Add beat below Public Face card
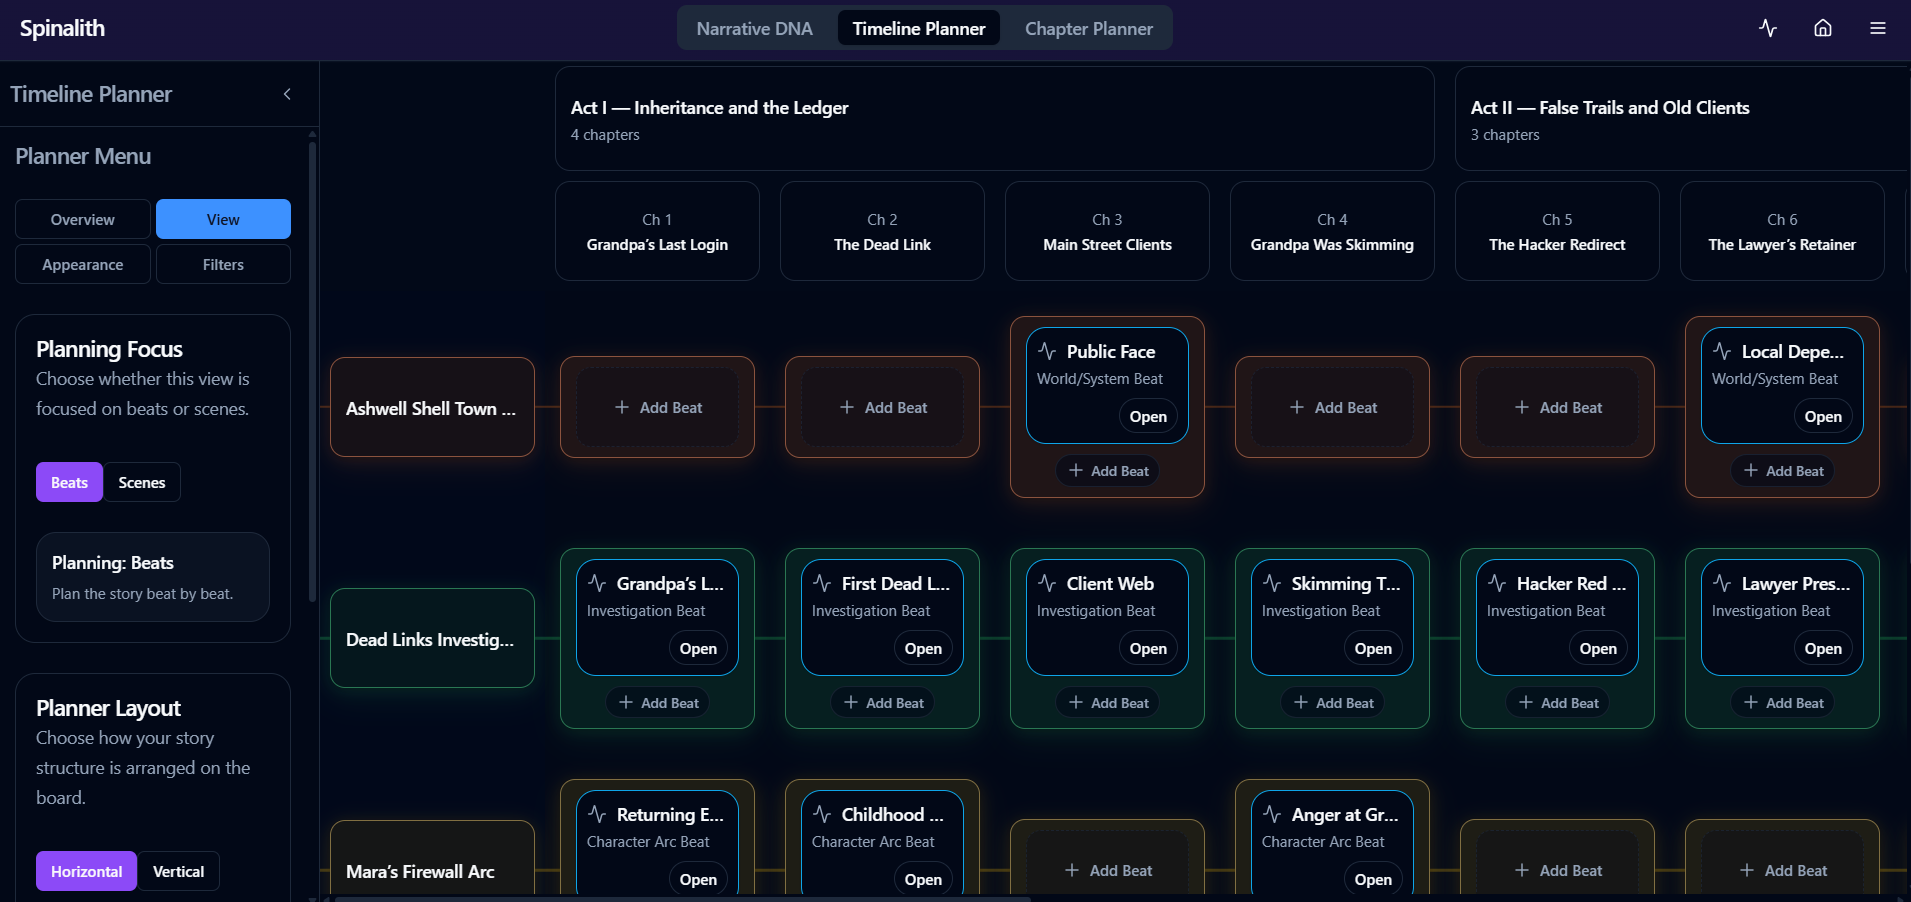 coord(1108,471)
